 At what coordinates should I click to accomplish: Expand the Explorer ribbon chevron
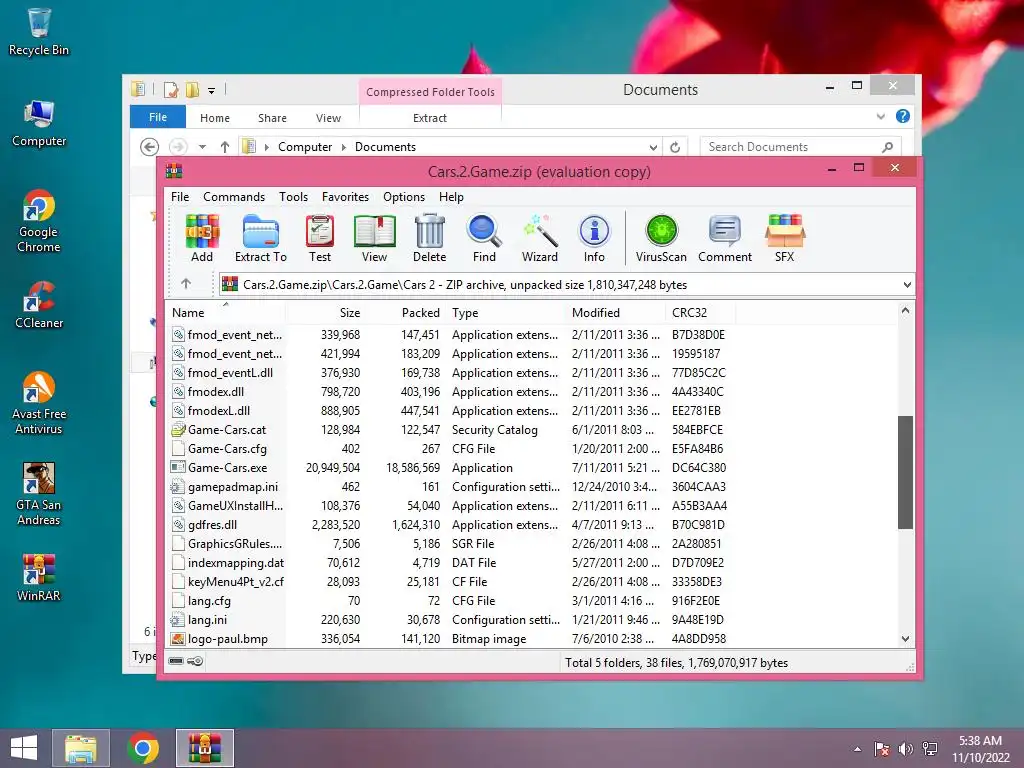(880, 116)
